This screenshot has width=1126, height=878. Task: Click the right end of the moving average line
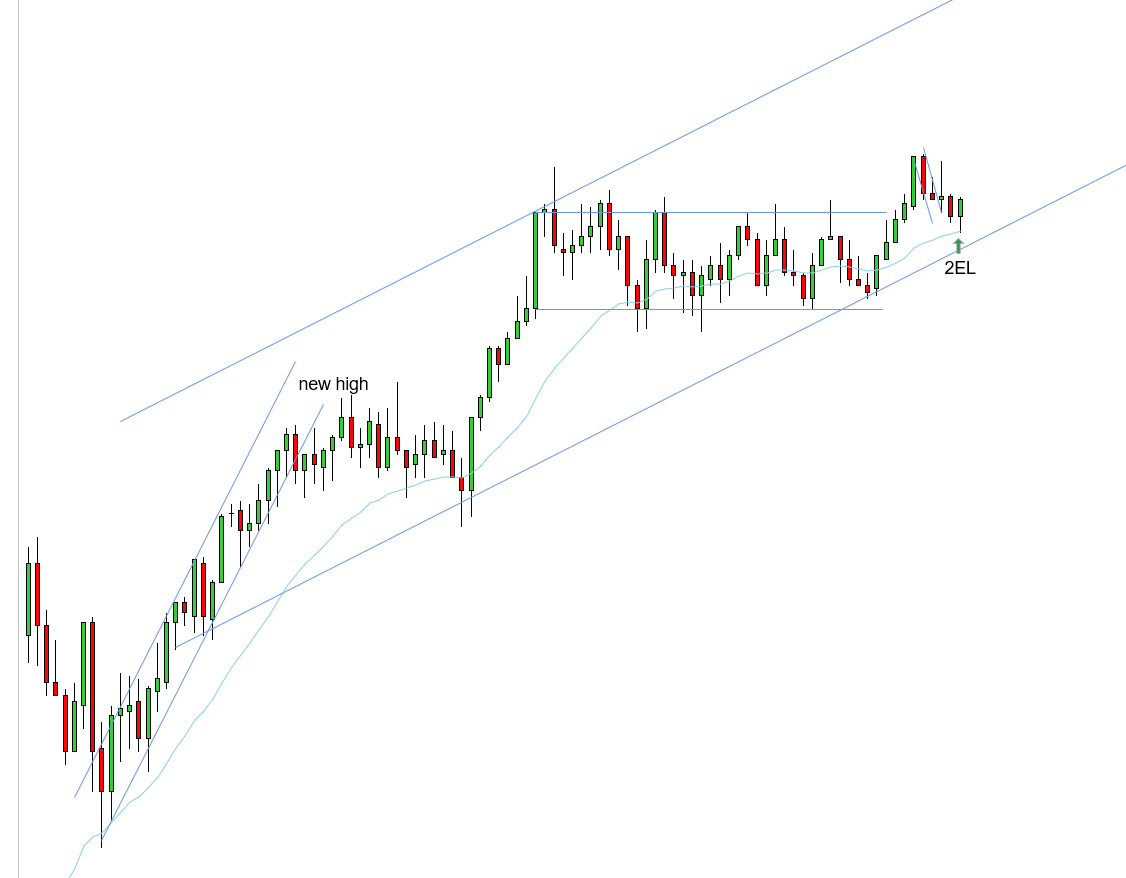click(957, 232)
